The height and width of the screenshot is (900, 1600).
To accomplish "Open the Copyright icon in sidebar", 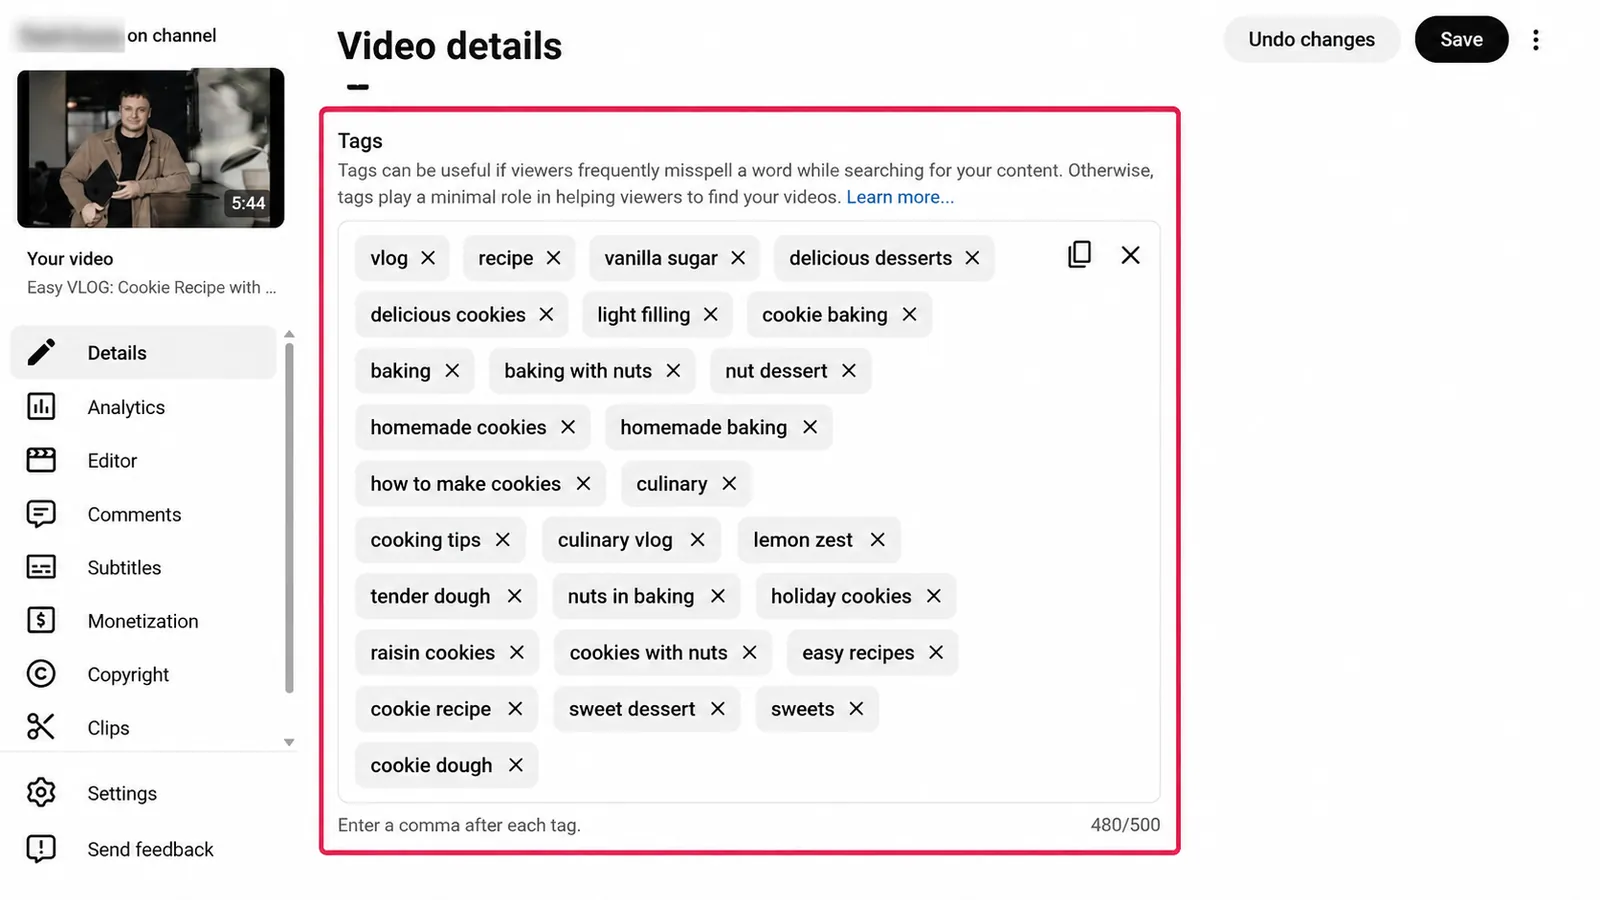I will click(41, 674).
